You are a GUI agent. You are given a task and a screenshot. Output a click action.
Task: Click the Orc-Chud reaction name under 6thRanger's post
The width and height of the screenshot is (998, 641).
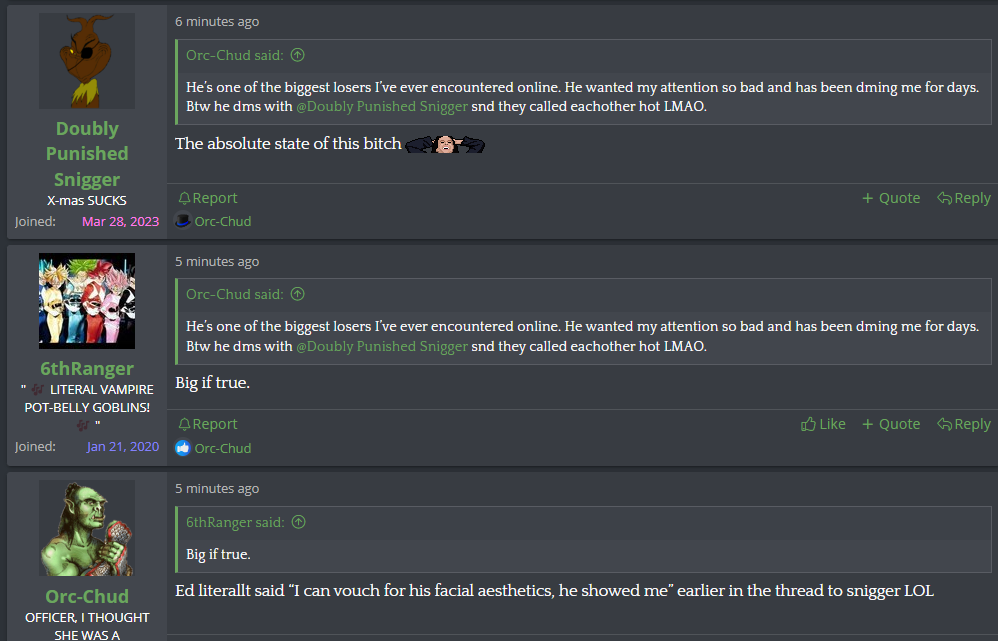tap(223, 448)
